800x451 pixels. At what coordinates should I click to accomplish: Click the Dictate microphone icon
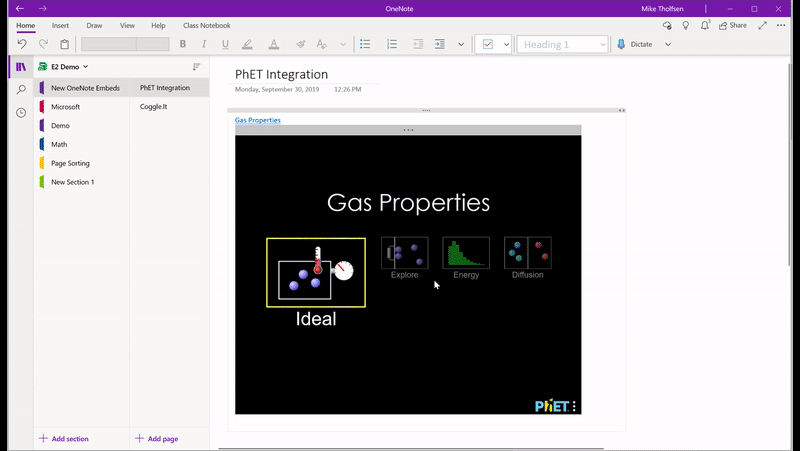point(621,44)
